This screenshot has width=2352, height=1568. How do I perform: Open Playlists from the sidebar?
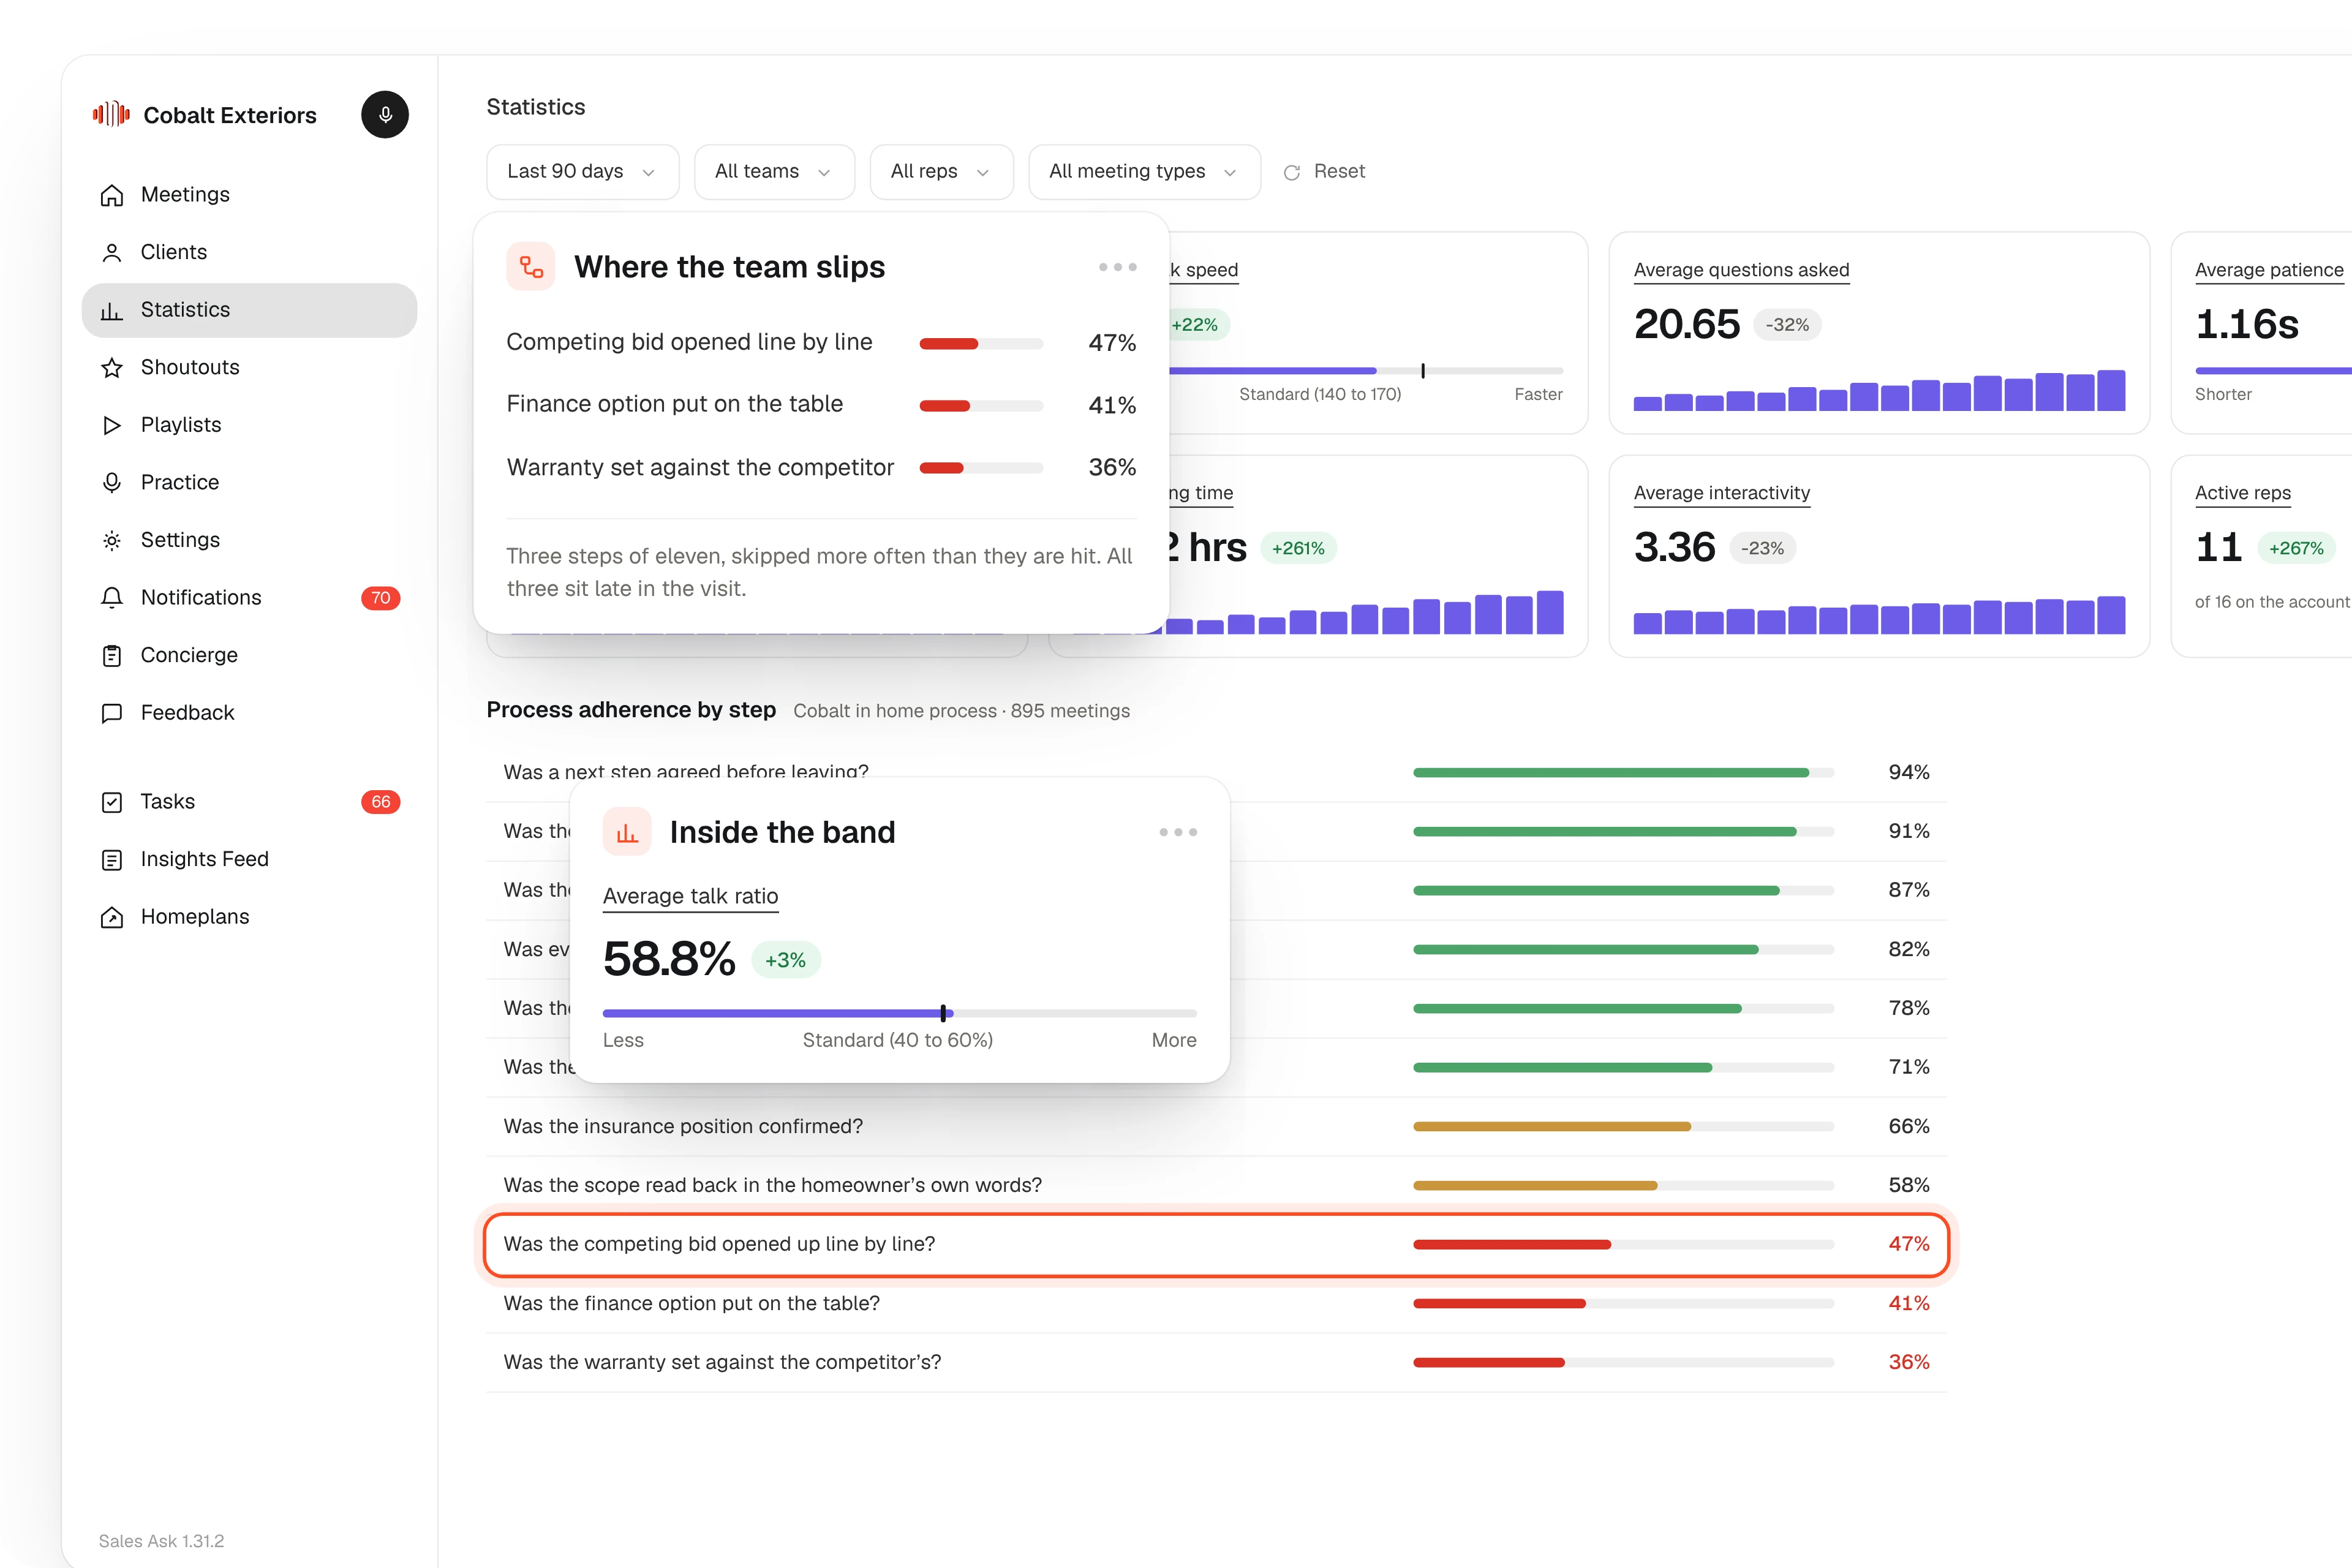pos(249,425)
